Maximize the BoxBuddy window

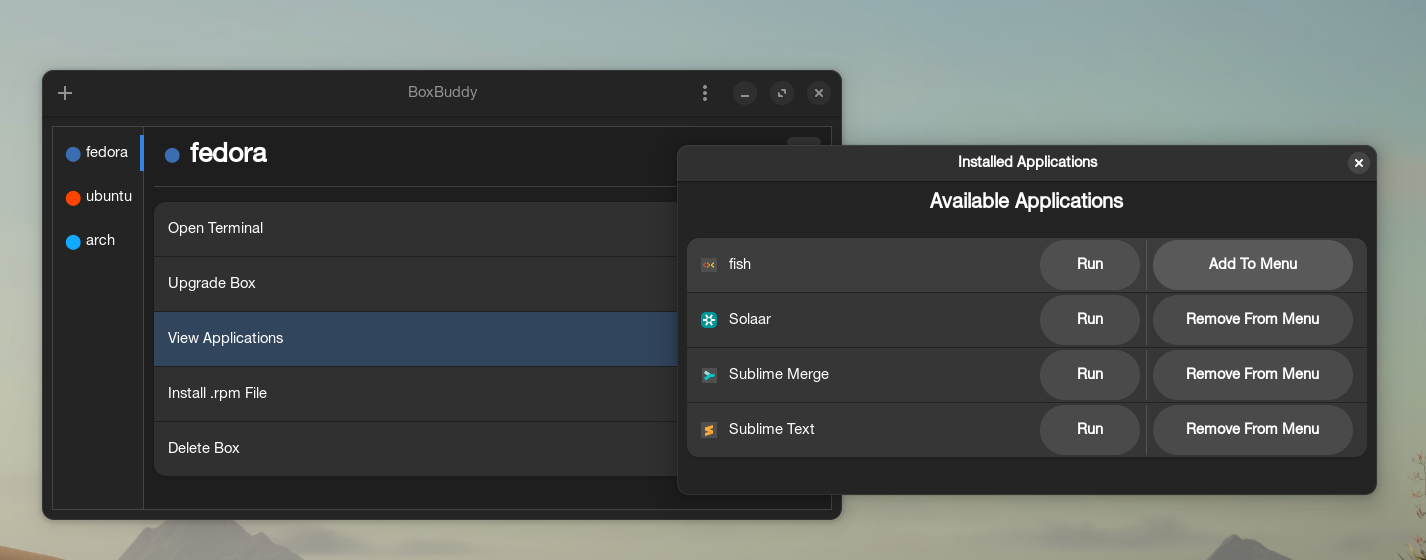coord(782,93)
